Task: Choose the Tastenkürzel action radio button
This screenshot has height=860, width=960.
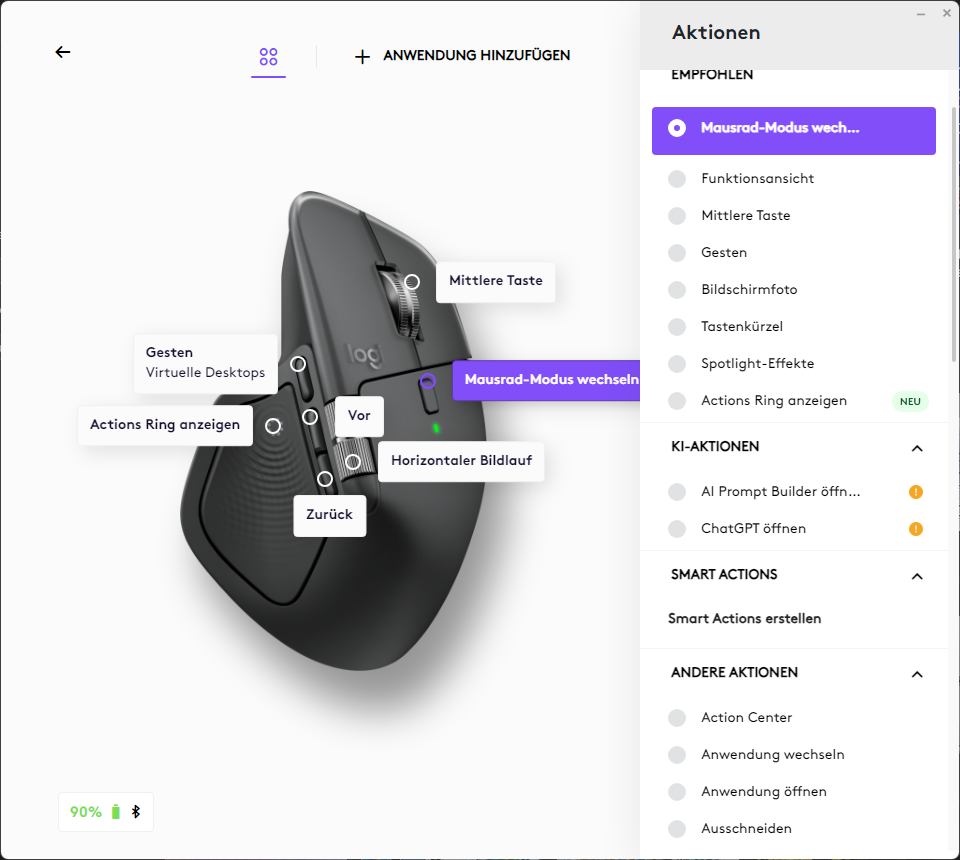Action: click(x=677, y=327)
